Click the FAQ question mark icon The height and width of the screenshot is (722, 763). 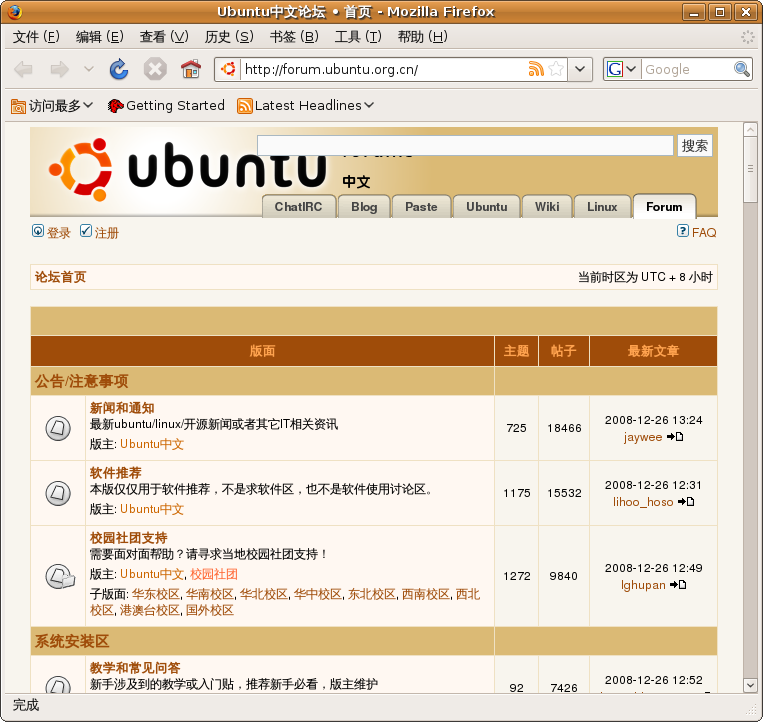pos(683,231)
